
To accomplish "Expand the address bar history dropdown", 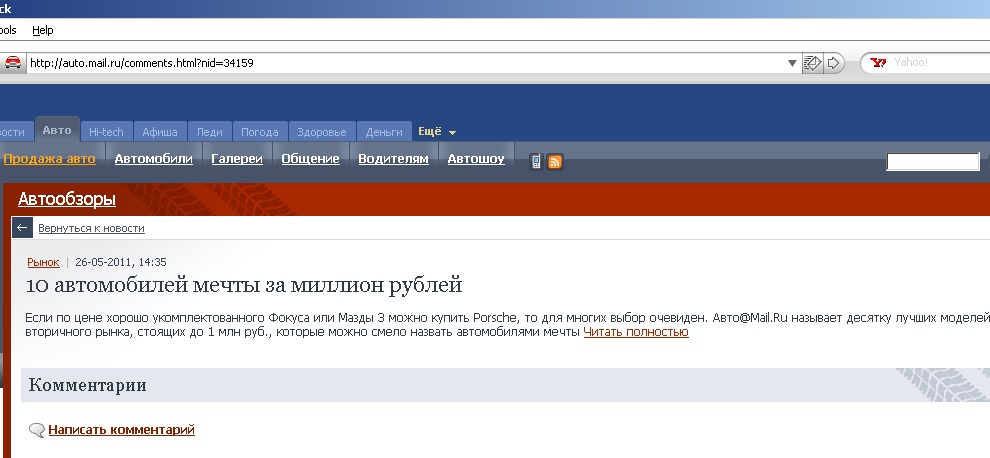I will pyautogui.click(x=792, y=62).
